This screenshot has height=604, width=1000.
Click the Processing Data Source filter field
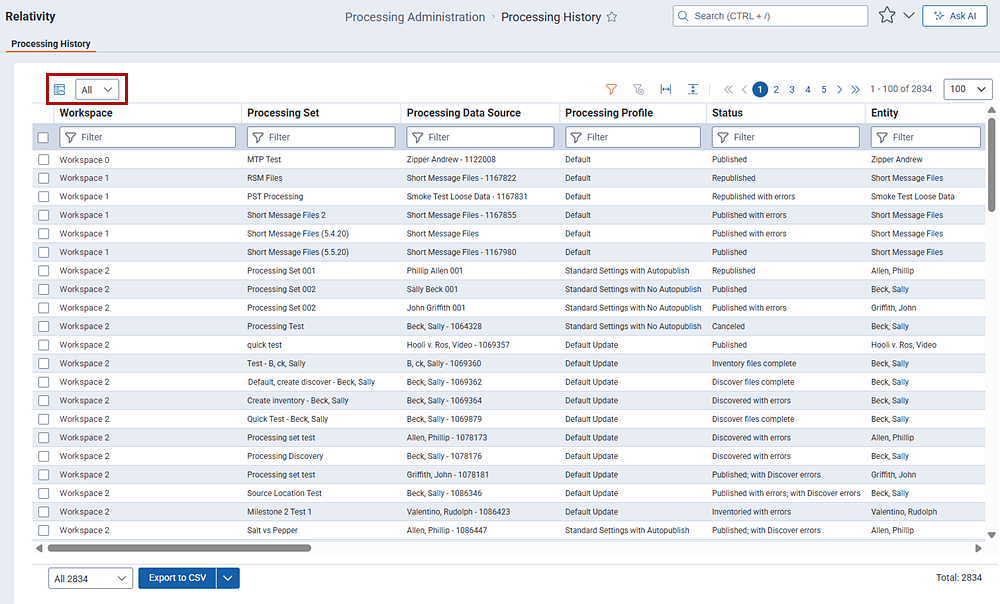[x=480, y=137]
